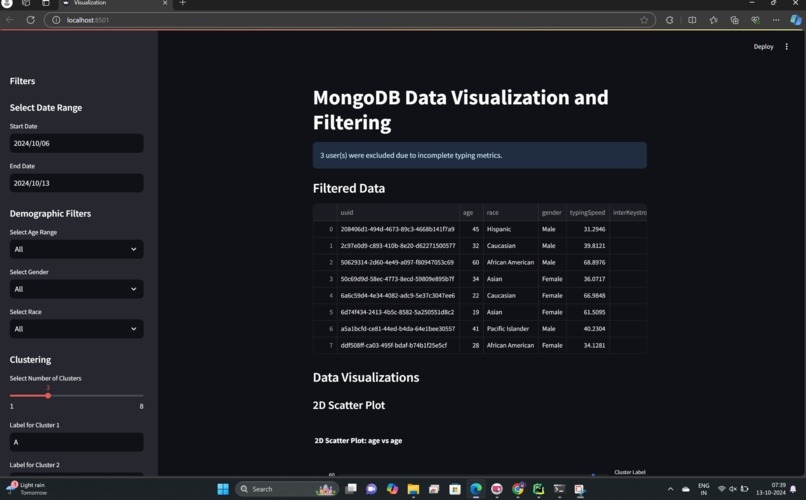Open File Explorer from the taskbar
Viewport: 806px width, 500px height.
[x=413, y=489]
